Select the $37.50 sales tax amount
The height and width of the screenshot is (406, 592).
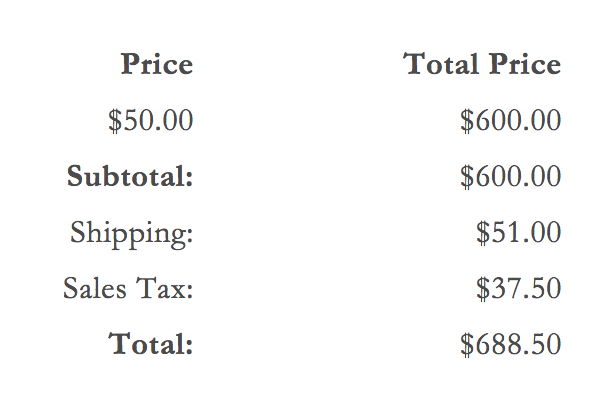point(518,288)
